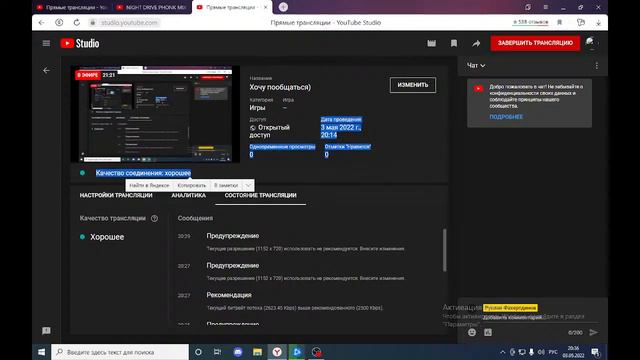This screenshot has width=640, height=360.
Task: Click the YouTube Studio logo
Action: point(80,43)
